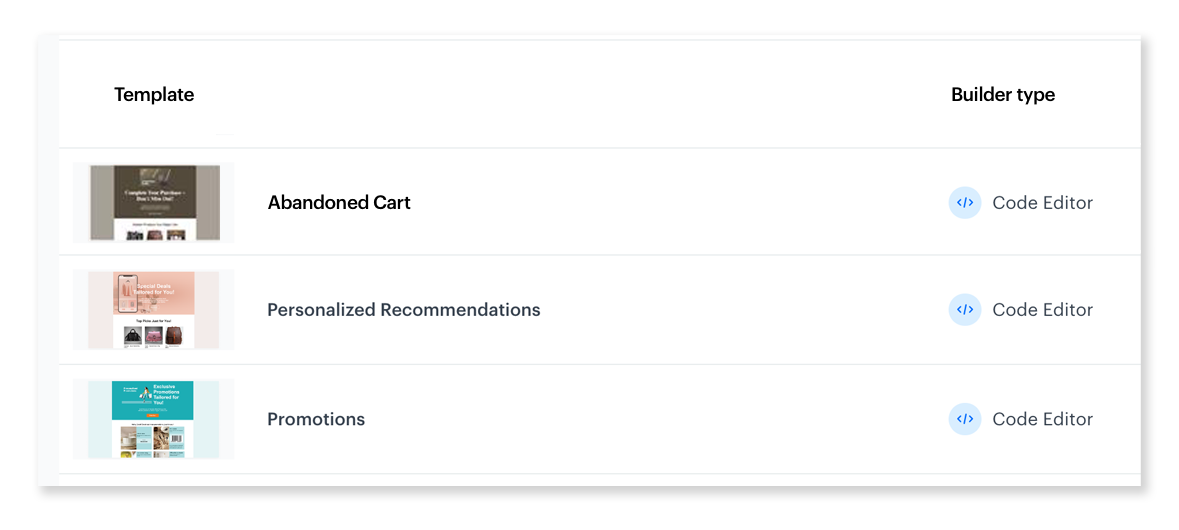This screenshot has height=530, width=1179.
Task: Click the dark banner in Abandoned Cart thumbnail
Action: (153, 190)
